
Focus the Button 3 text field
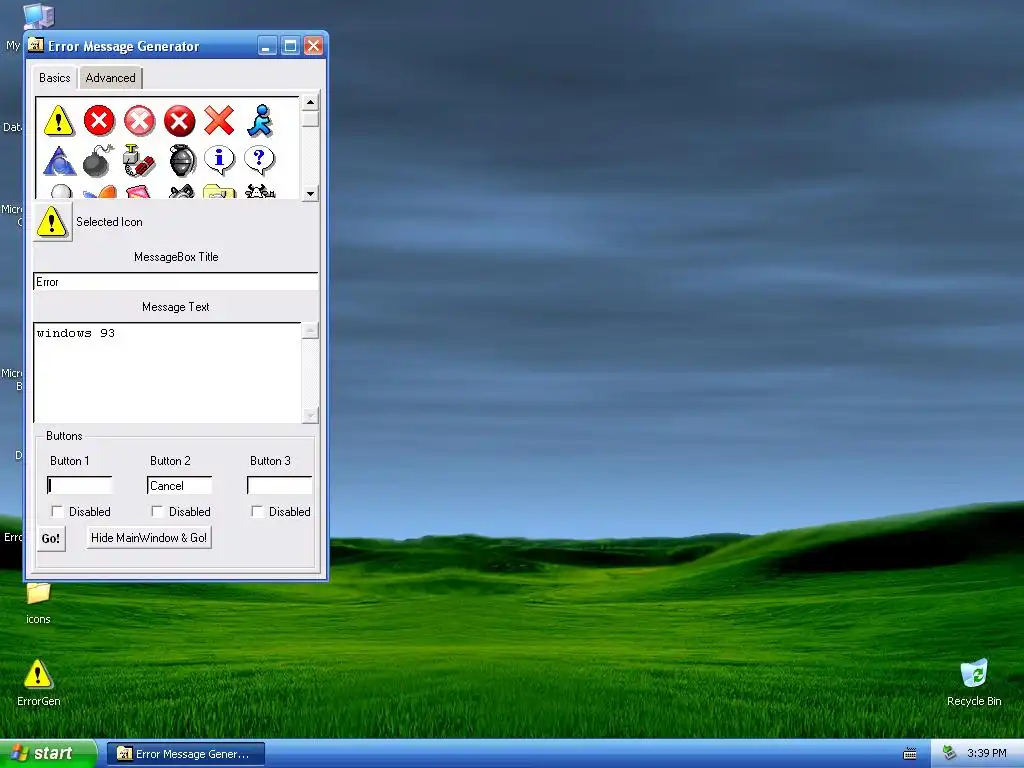[x=280, y=485]
